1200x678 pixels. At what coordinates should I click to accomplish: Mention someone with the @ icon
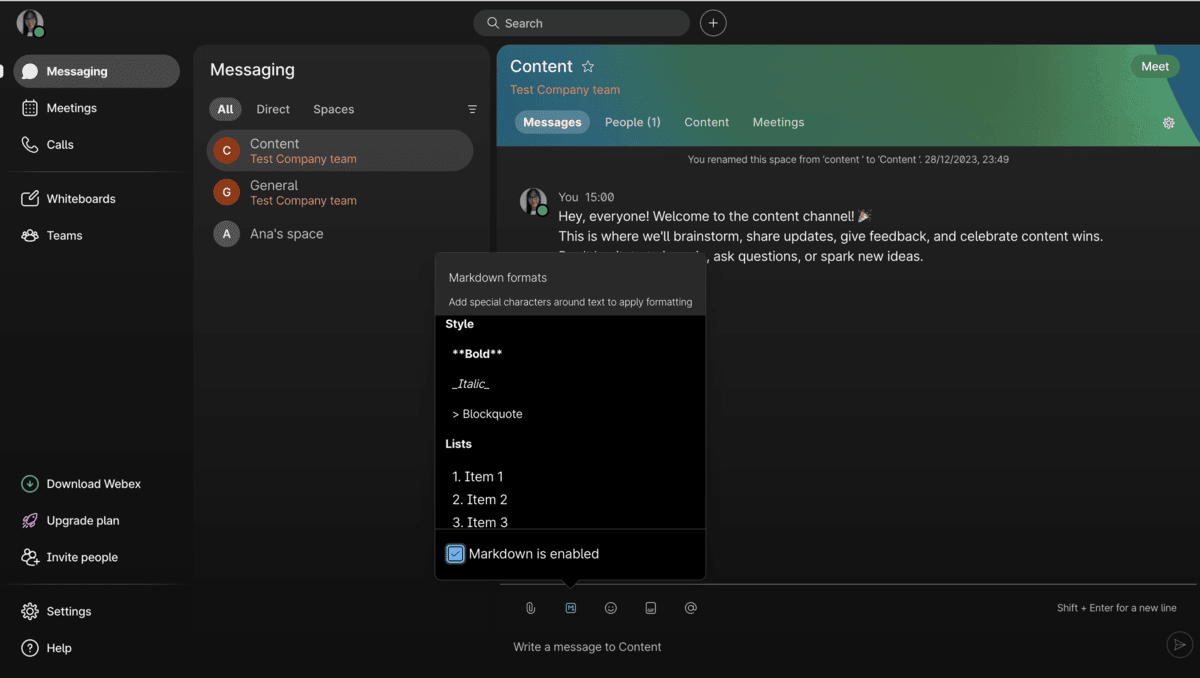tap(690, 607)
